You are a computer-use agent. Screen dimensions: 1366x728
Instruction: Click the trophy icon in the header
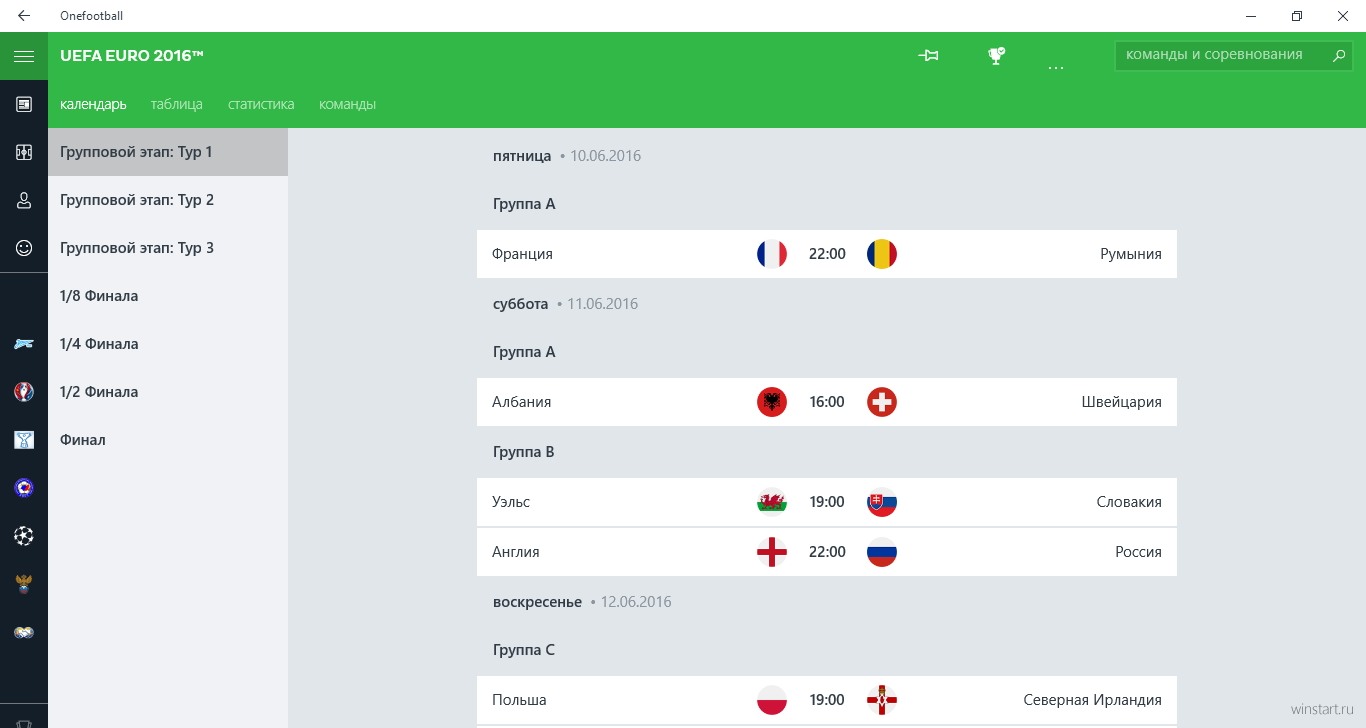coord(996,56)
